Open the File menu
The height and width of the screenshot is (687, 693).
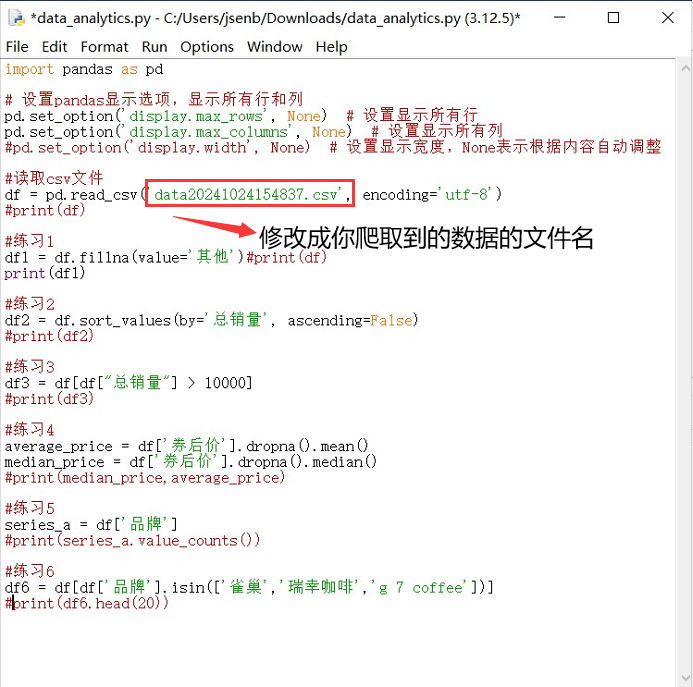pyautogui.click(x=17, y=47)
